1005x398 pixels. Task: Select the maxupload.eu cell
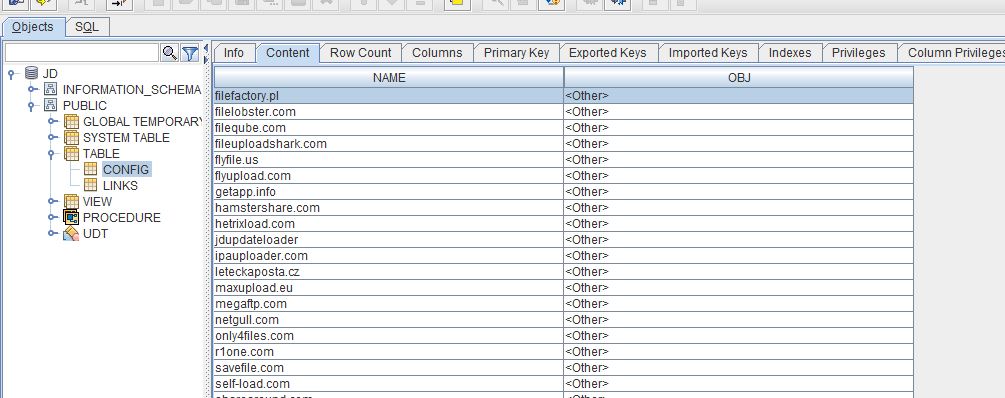[389, 288]
